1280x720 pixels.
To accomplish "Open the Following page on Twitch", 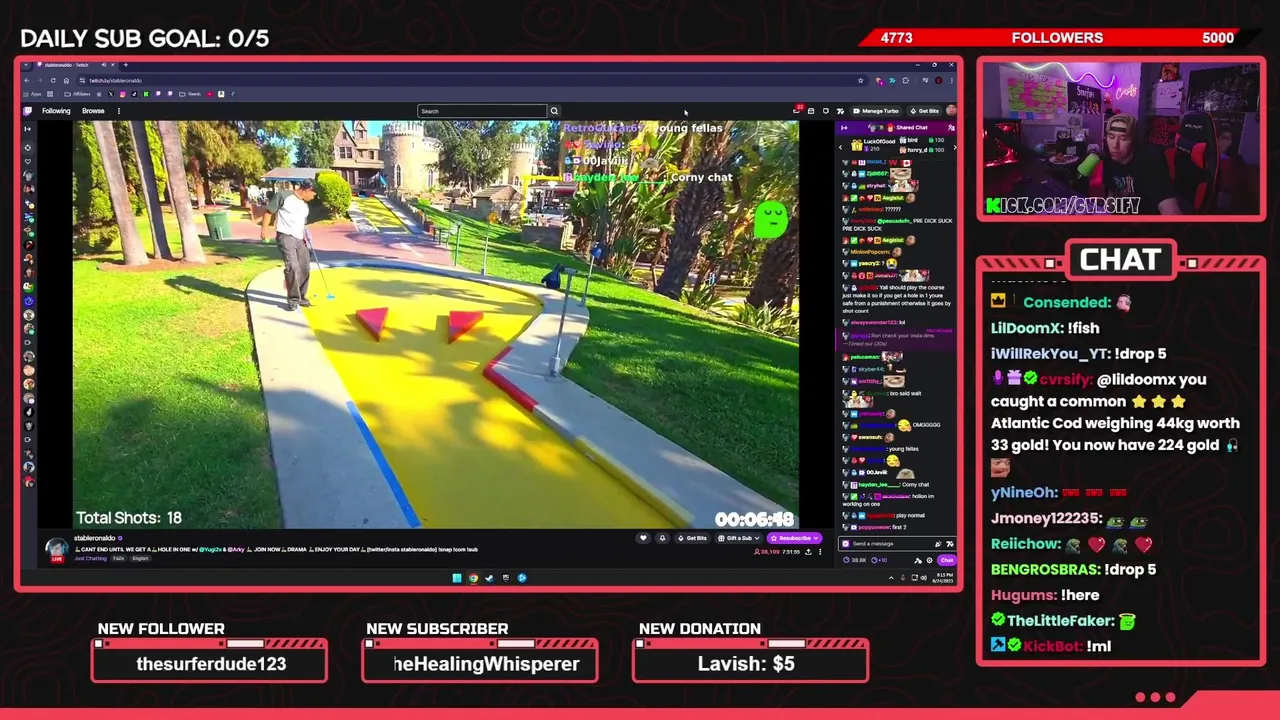I will pyautogui.click(x=56, y=111).
